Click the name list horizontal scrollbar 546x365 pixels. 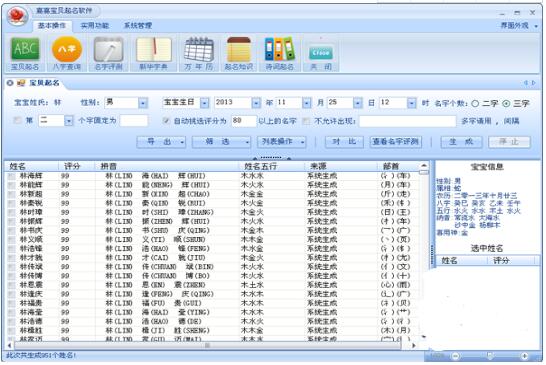tap(208, 345)
